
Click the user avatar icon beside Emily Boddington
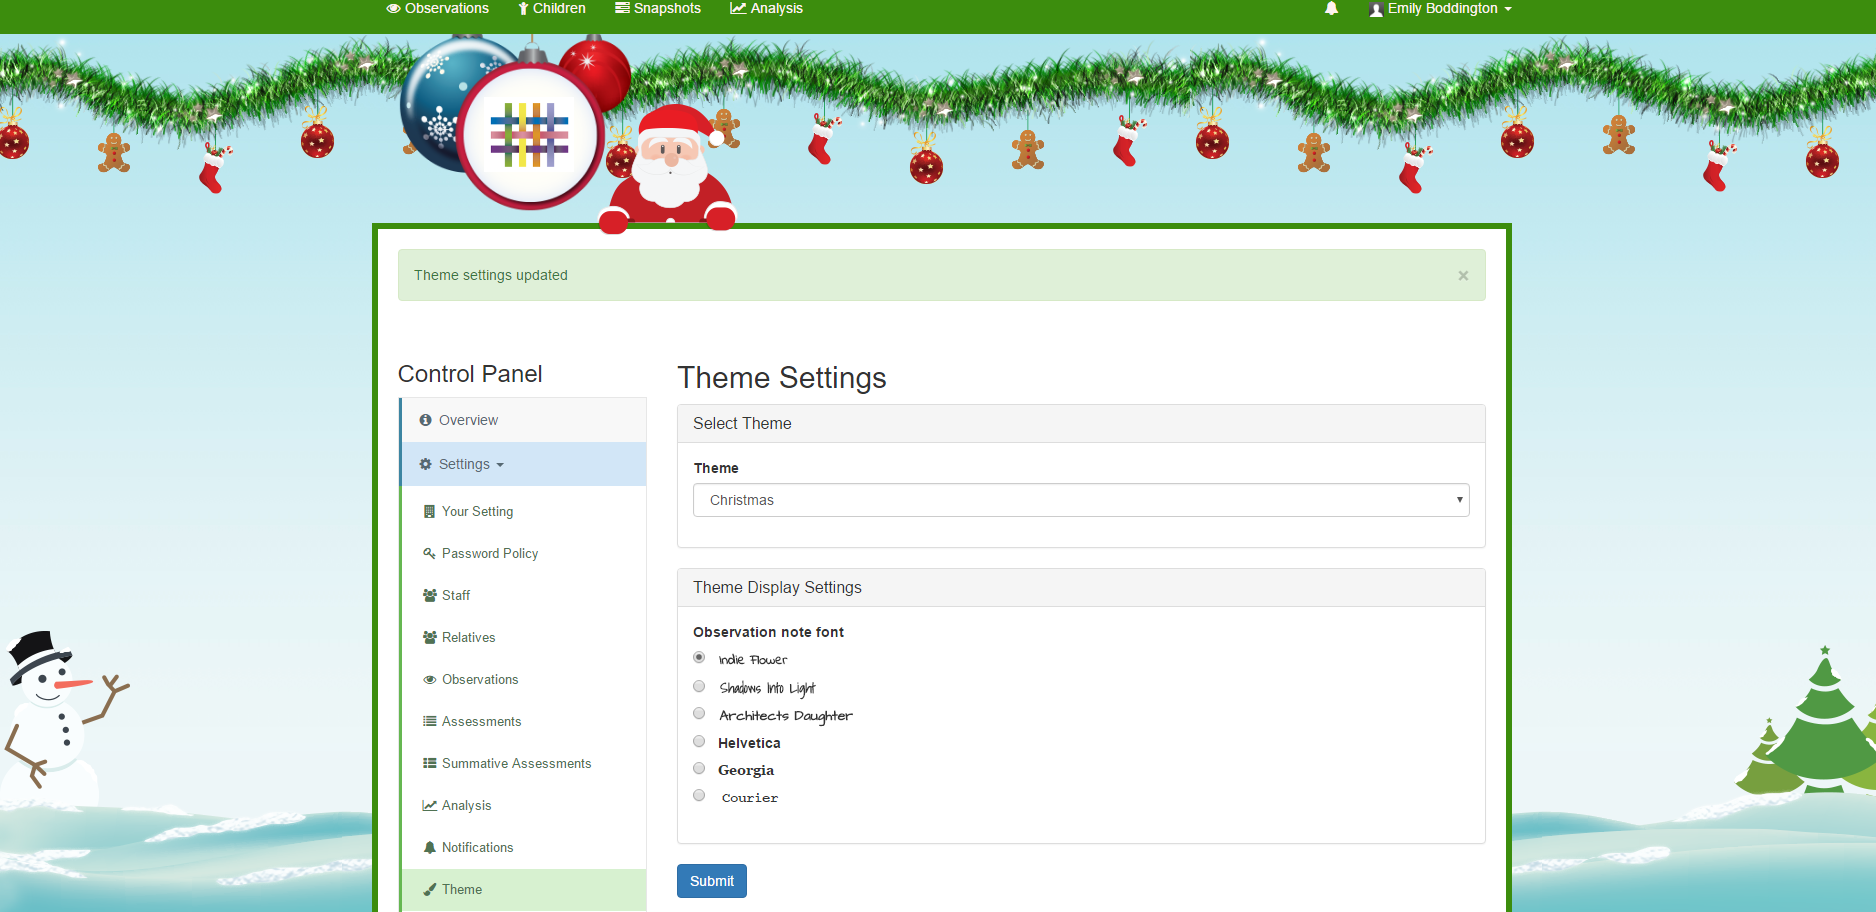(1376, 9)
